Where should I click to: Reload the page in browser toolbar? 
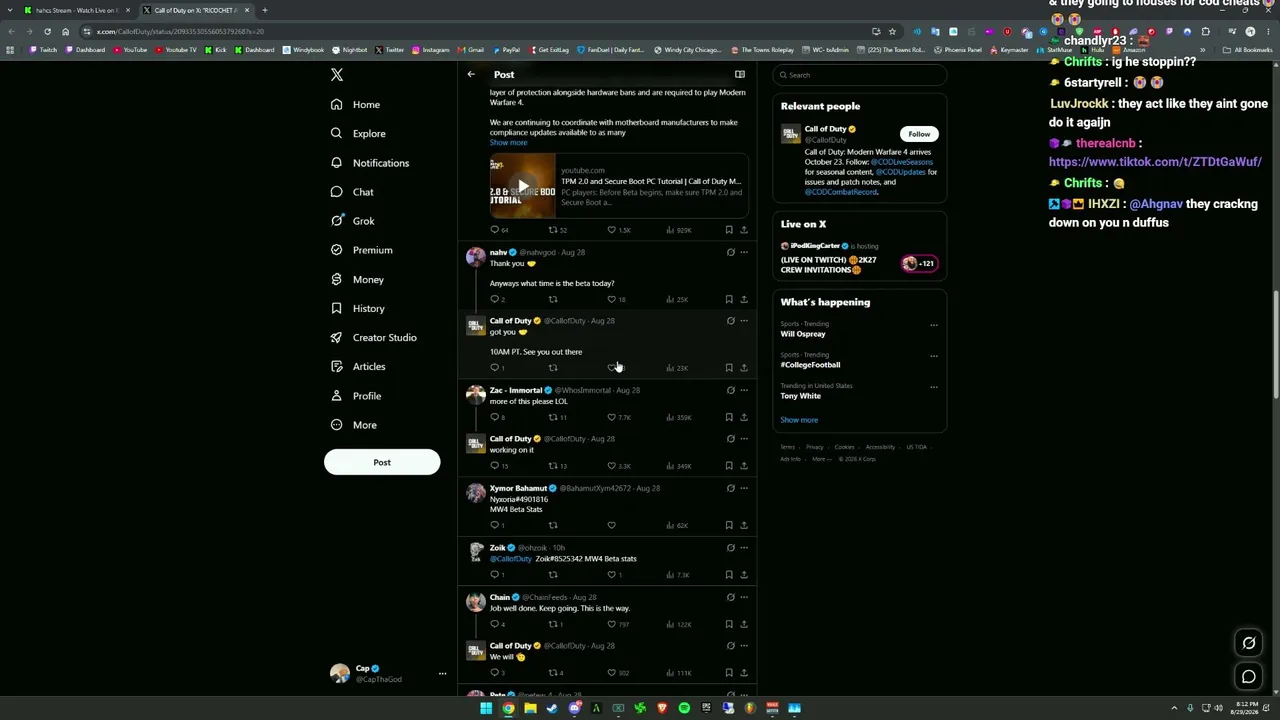coord(47,31)
